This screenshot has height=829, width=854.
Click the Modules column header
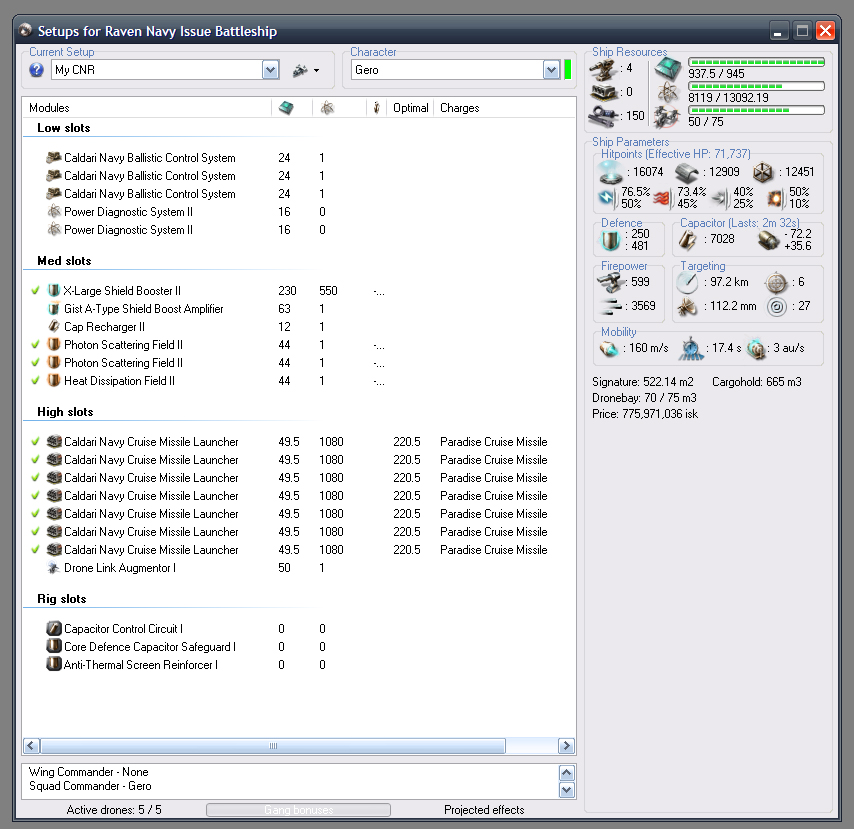[x=49, y=108]
